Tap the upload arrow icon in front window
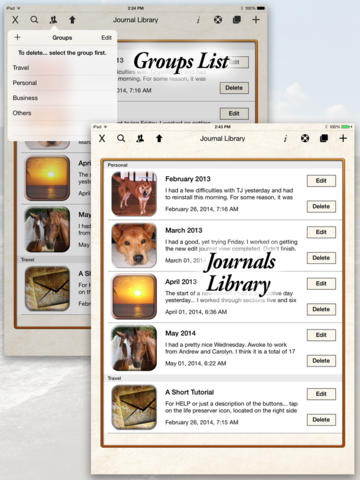360x480 pixels. coord(159,138)
